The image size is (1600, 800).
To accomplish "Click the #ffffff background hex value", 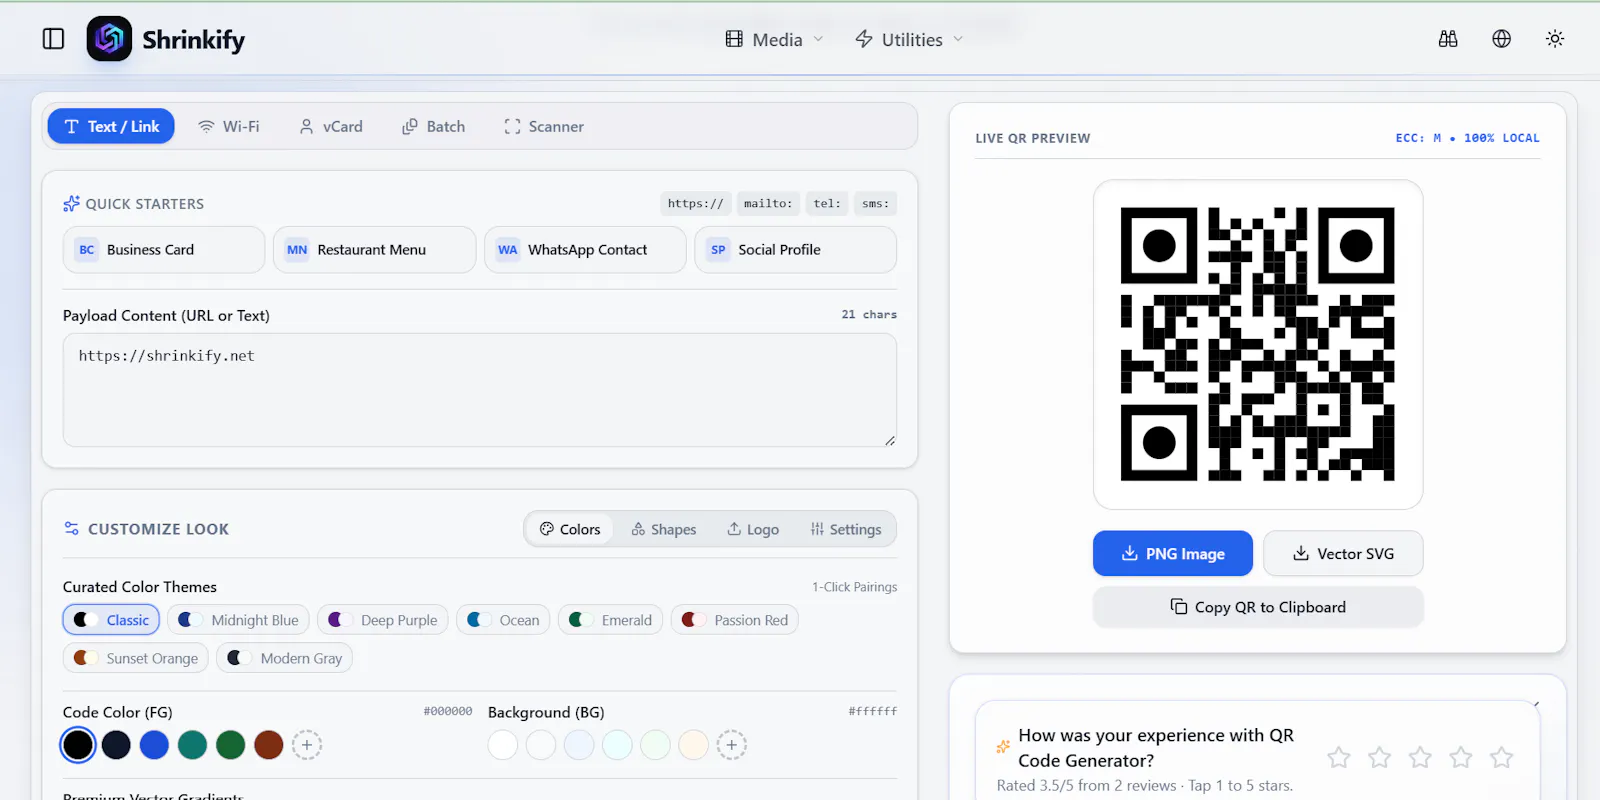I will click(873, 711).
